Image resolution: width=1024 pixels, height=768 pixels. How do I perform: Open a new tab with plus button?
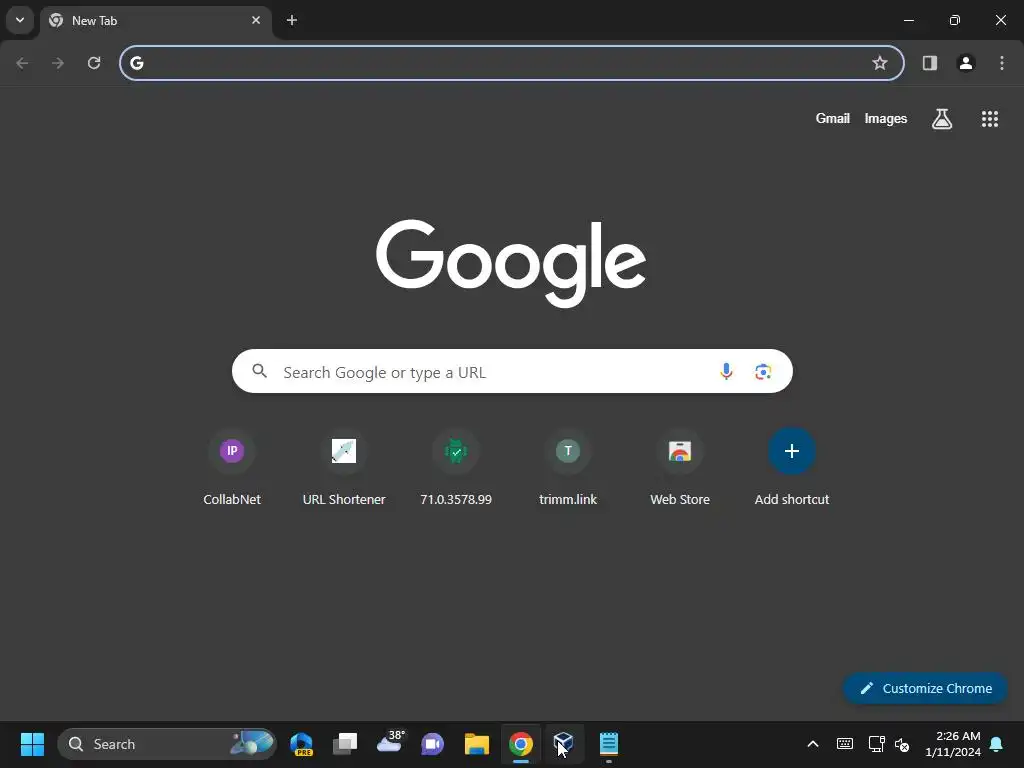[x=292, y=20]
